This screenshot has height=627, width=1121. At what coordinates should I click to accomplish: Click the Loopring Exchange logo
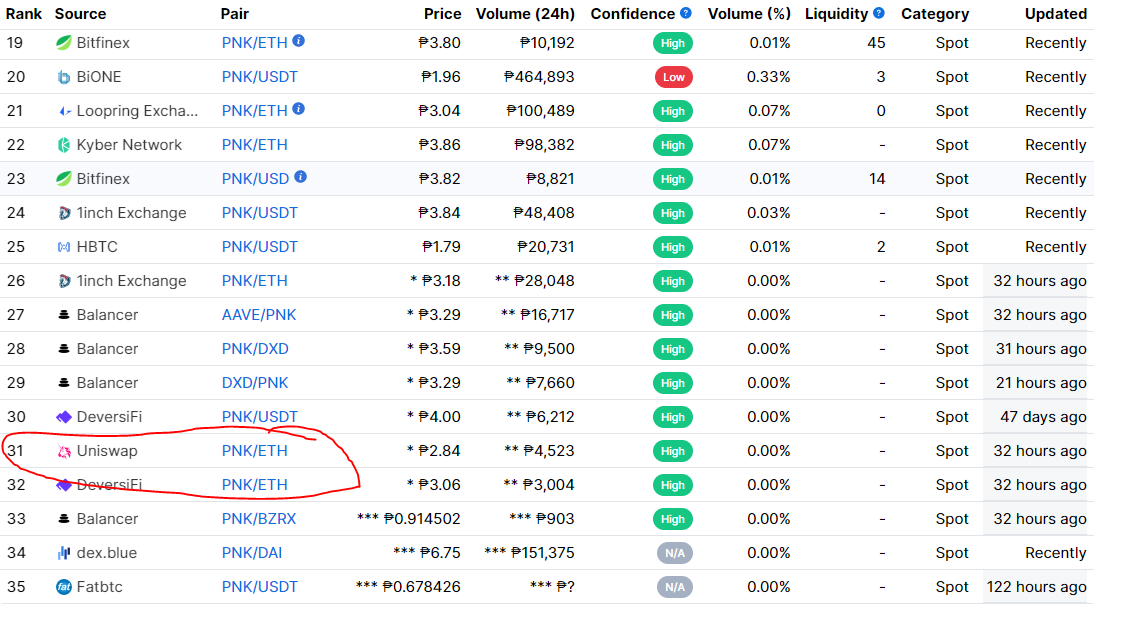pyautogui.click(x=64, y=111)
